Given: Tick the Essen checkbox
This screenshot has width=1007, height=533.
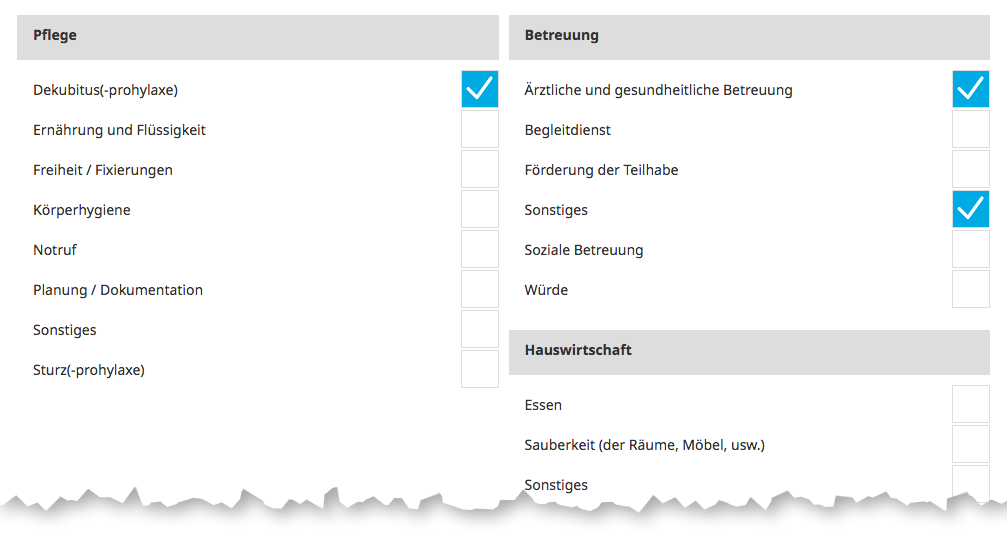Looking at the screenshot, I should pos(971,404).
